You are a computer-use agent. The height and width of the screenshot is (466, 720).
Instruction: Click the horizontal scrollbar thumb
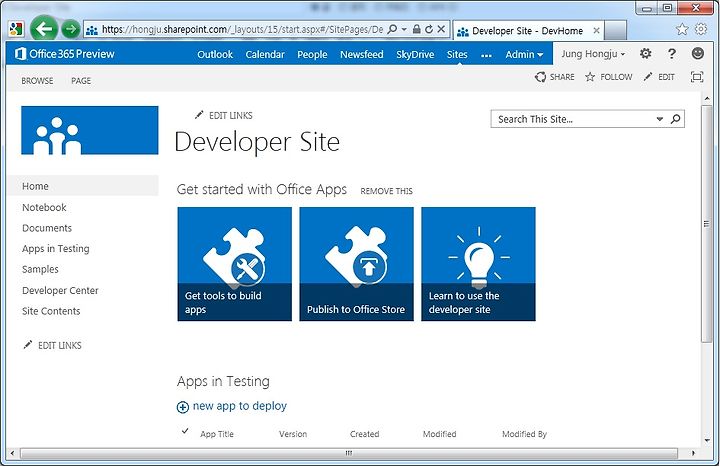349,454
